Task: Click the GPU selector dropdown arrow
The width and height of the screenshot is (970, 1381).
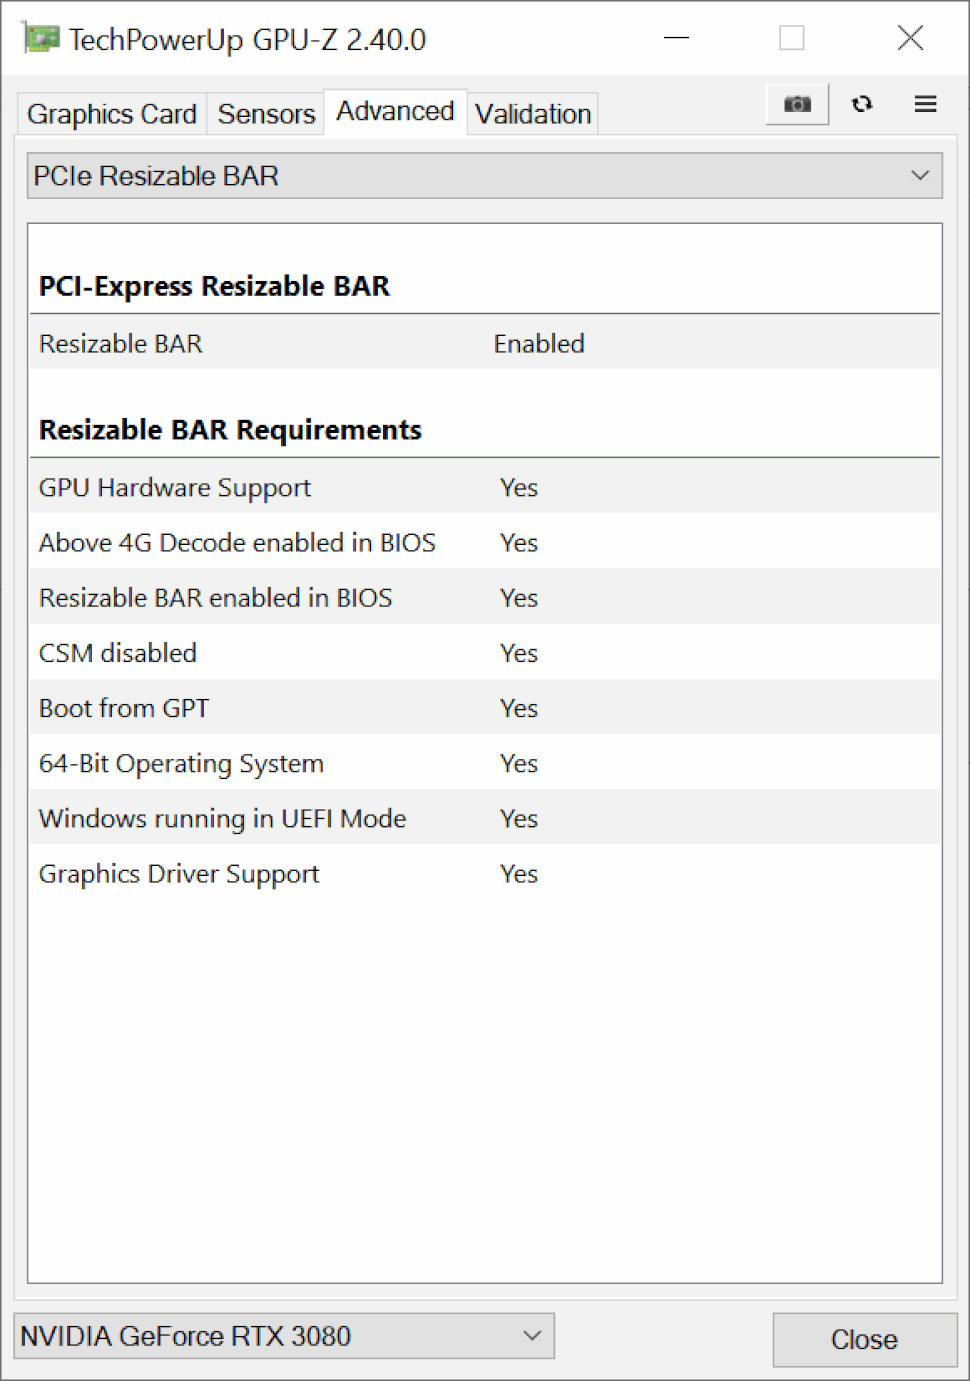Action: click(x=532, y=1336)
